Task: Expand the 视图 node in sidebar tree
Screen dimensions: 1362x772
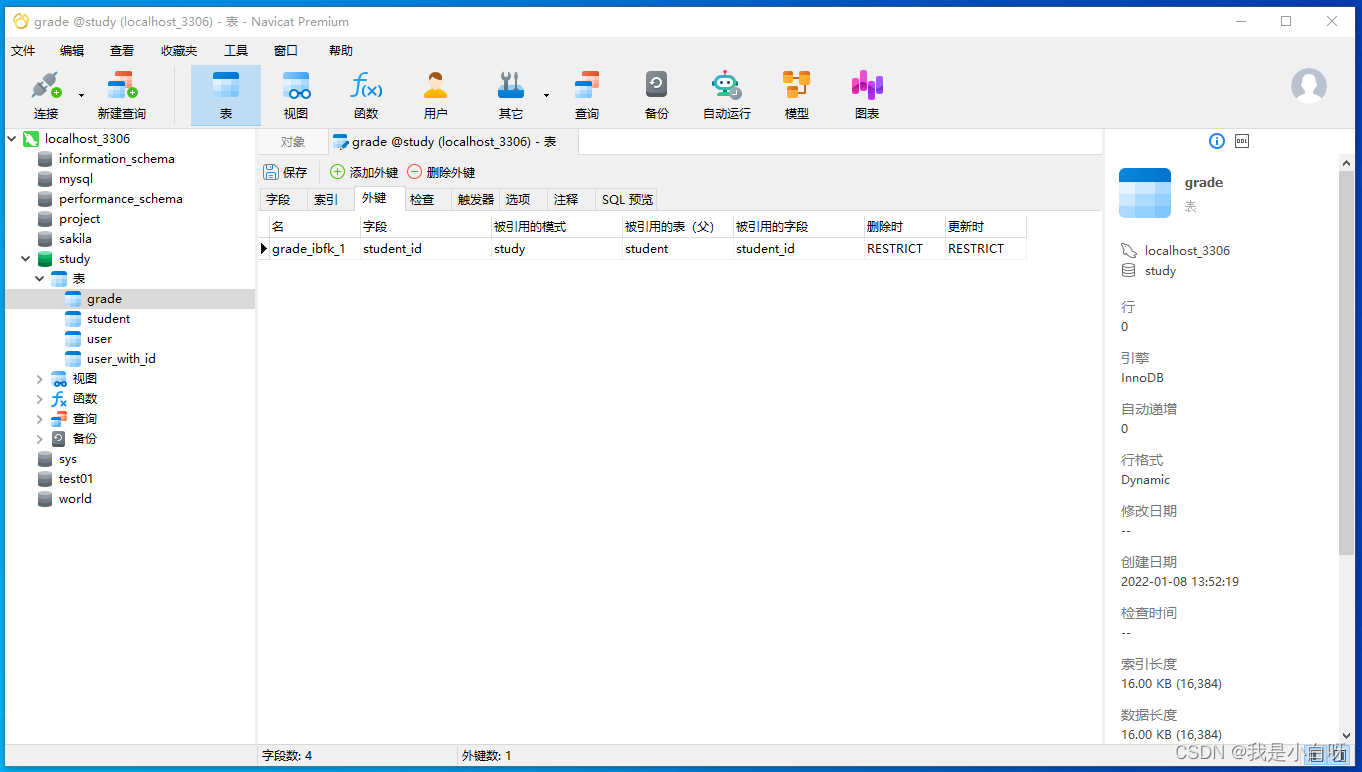Action: click(40, 379)
